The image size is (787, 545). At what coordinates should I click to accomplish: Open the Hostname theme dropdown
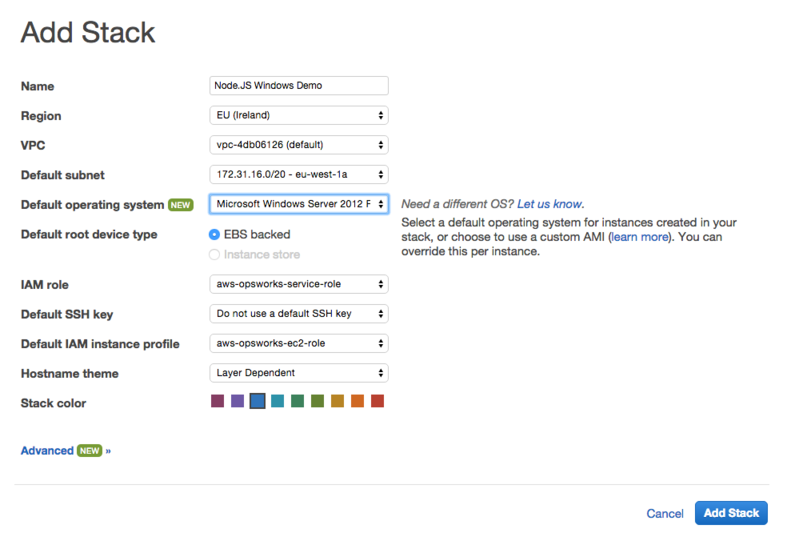(x=299, y=373)
